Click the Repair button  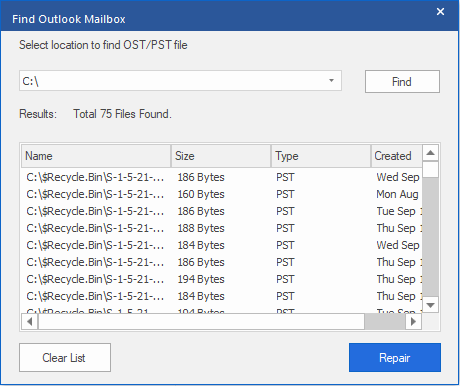(x=395, y=358)
